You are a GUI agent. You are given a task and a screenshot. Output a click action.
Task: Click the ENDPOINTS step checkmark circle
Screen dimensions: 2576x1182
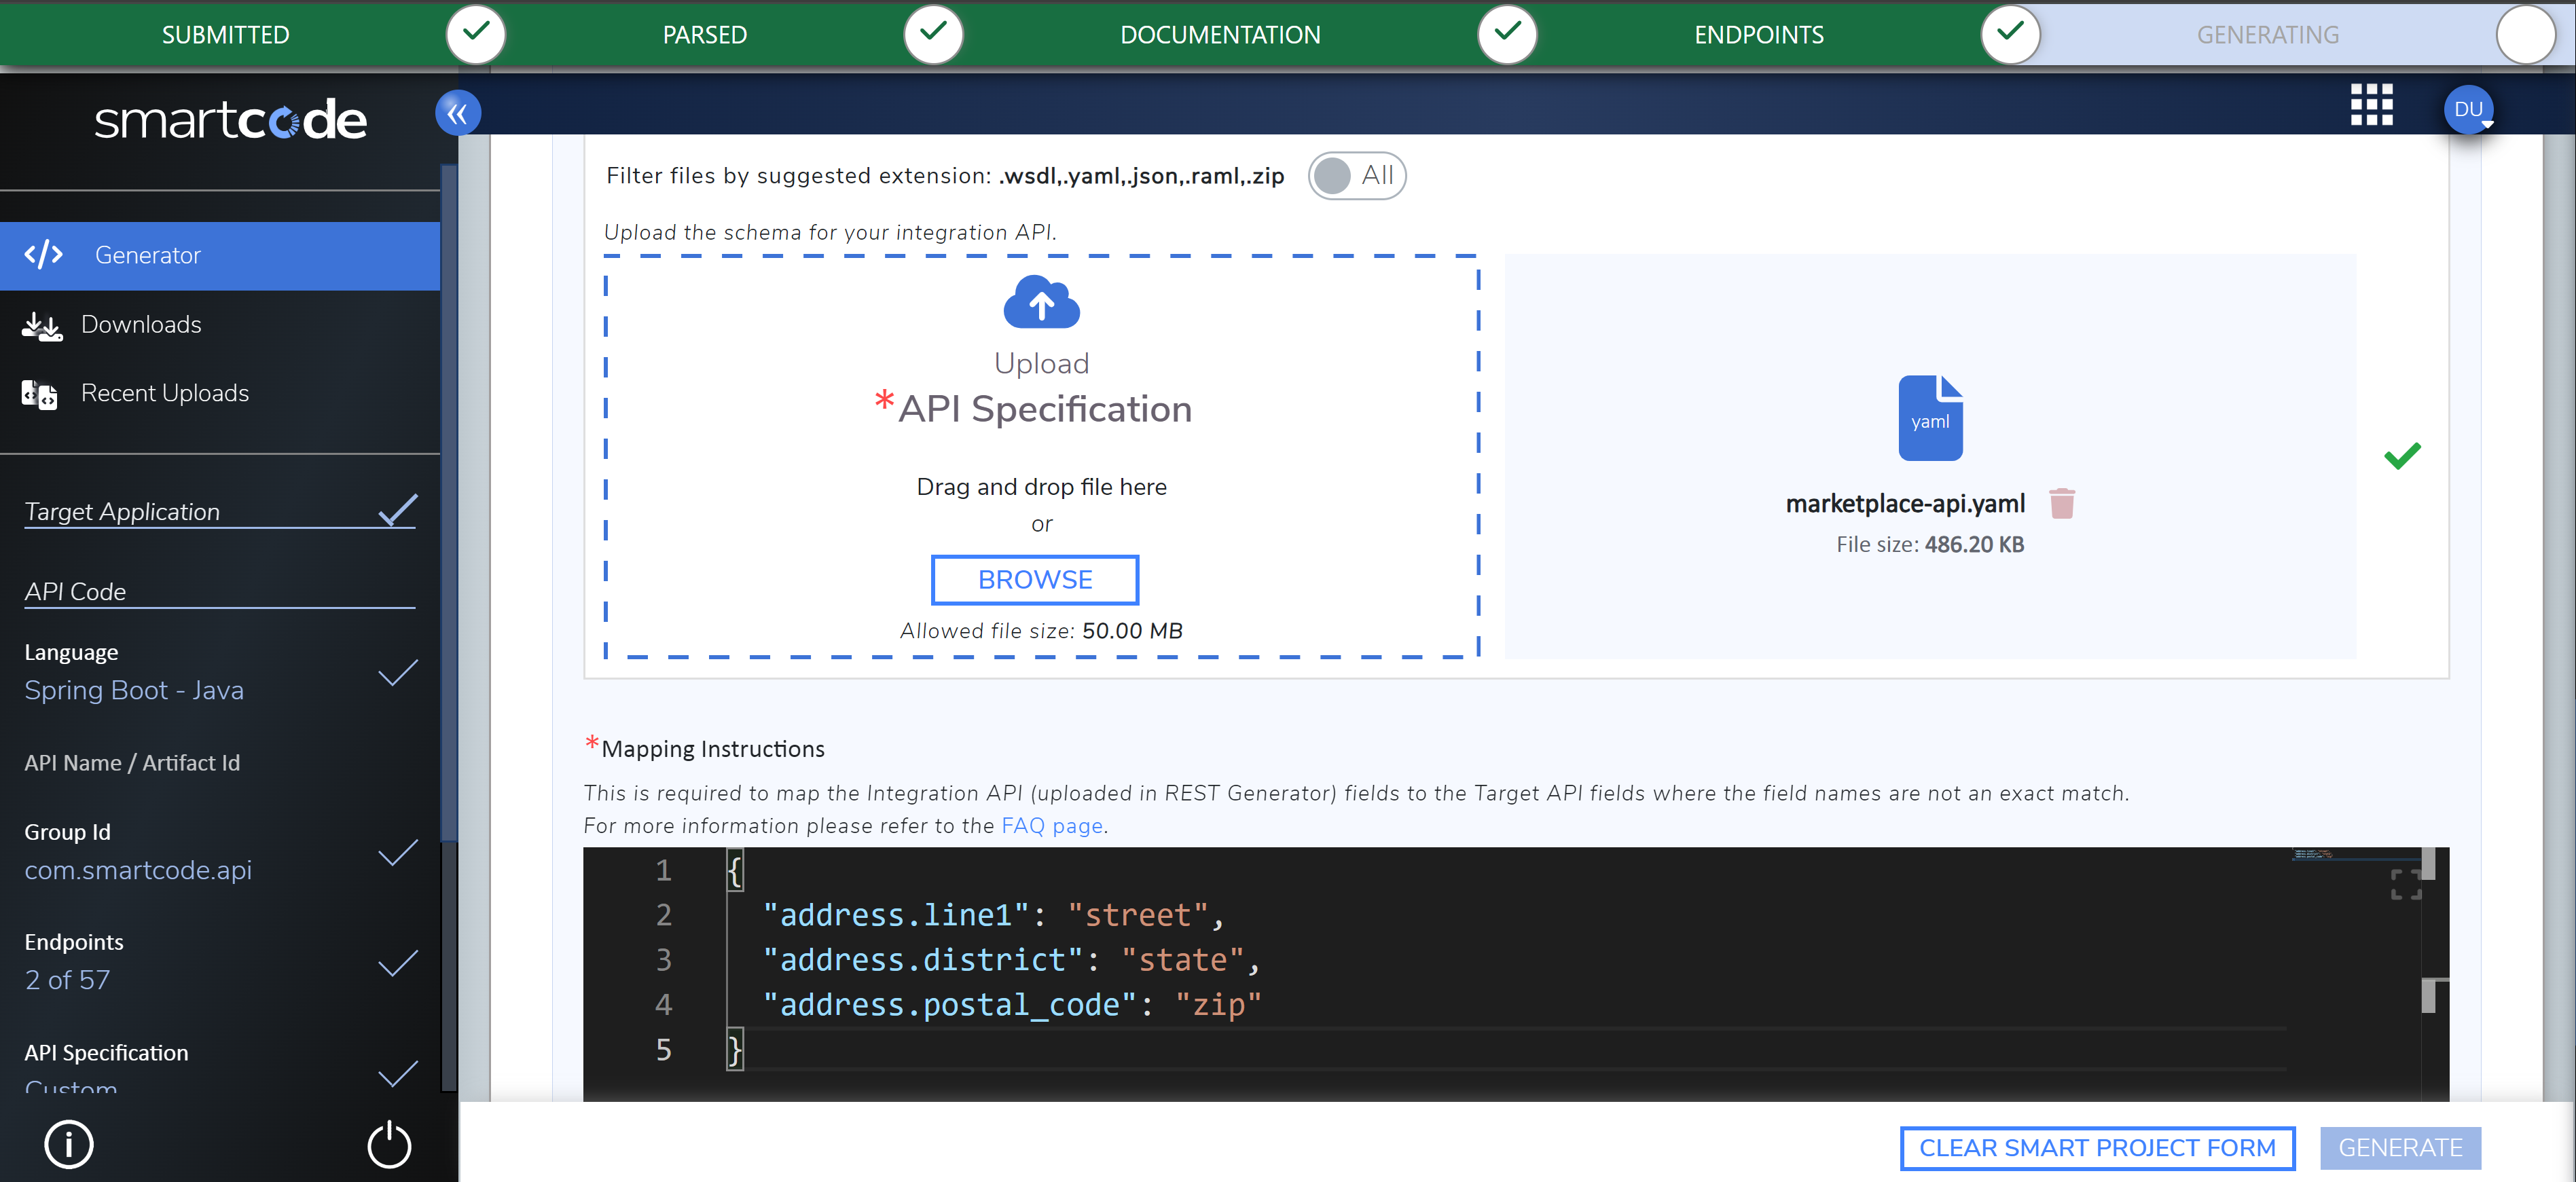tap(2010, 35)
